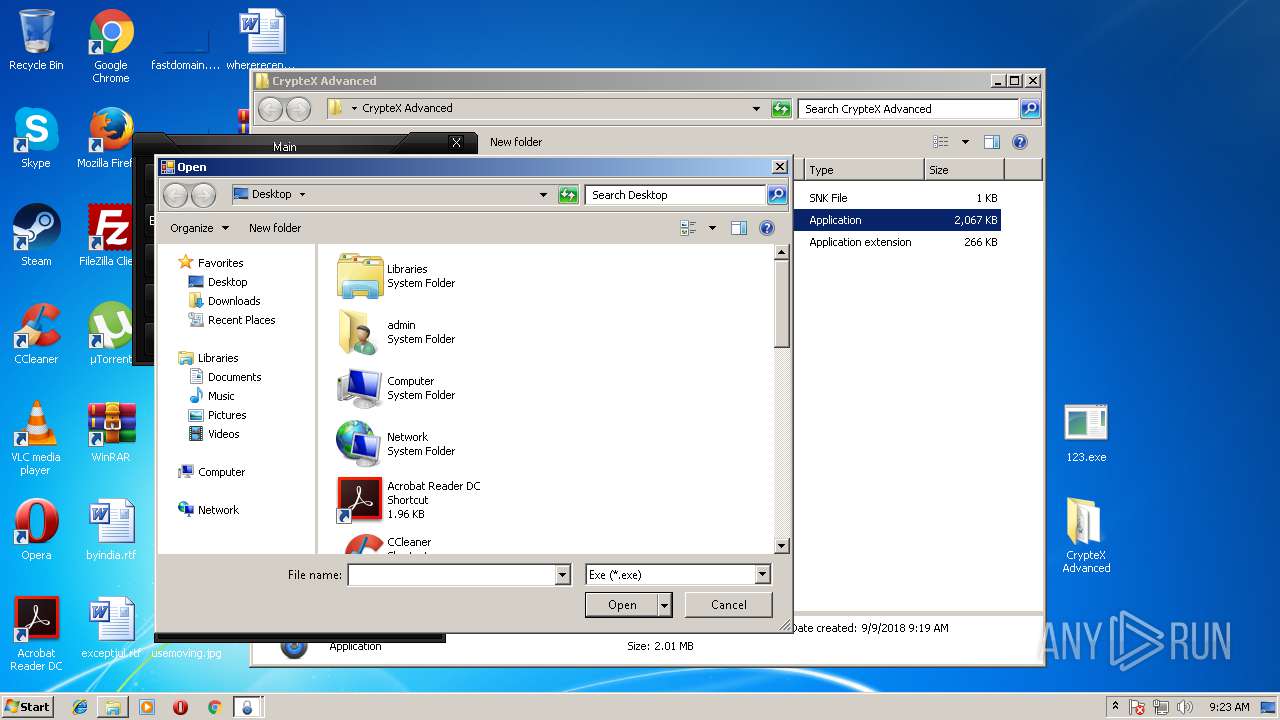Click into the File name input field
This screenshot has height=720, width=1280.
pyautogui.click(x=451, y=575)
